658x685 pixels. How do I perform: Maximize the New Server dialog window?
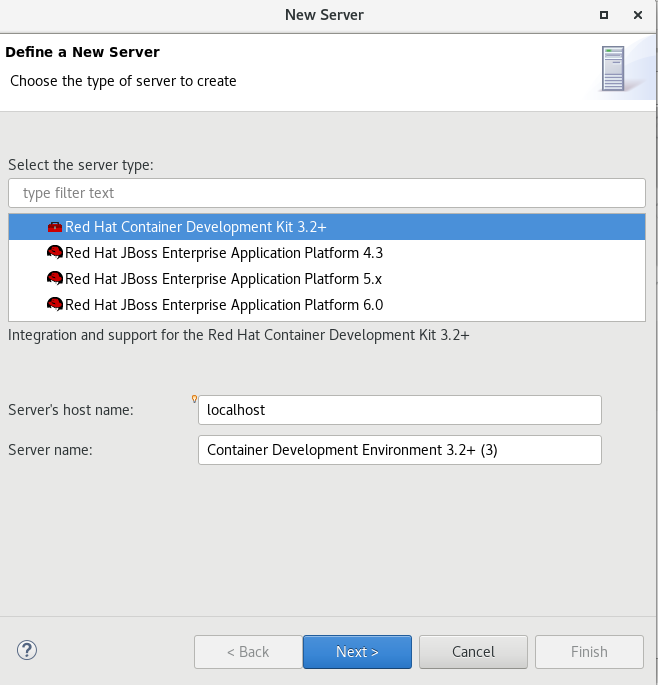pyautogui.click(x=604, y=15)
